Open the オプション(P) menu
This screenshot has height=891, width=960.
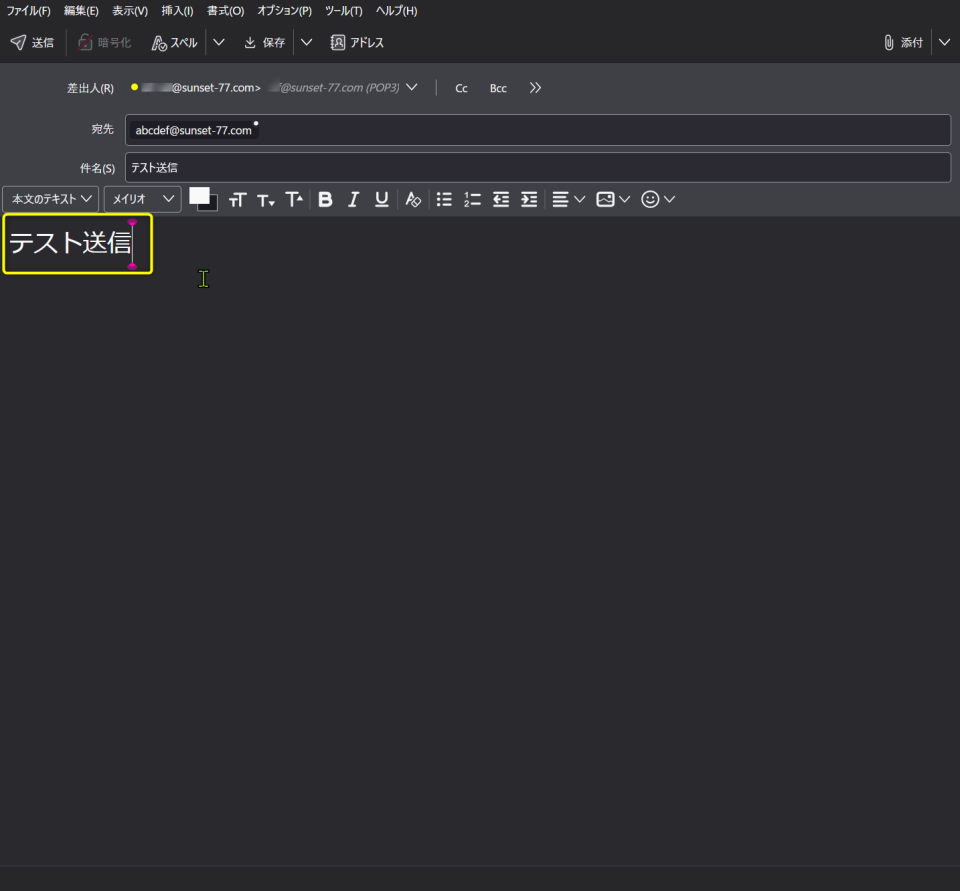[284, 11]
